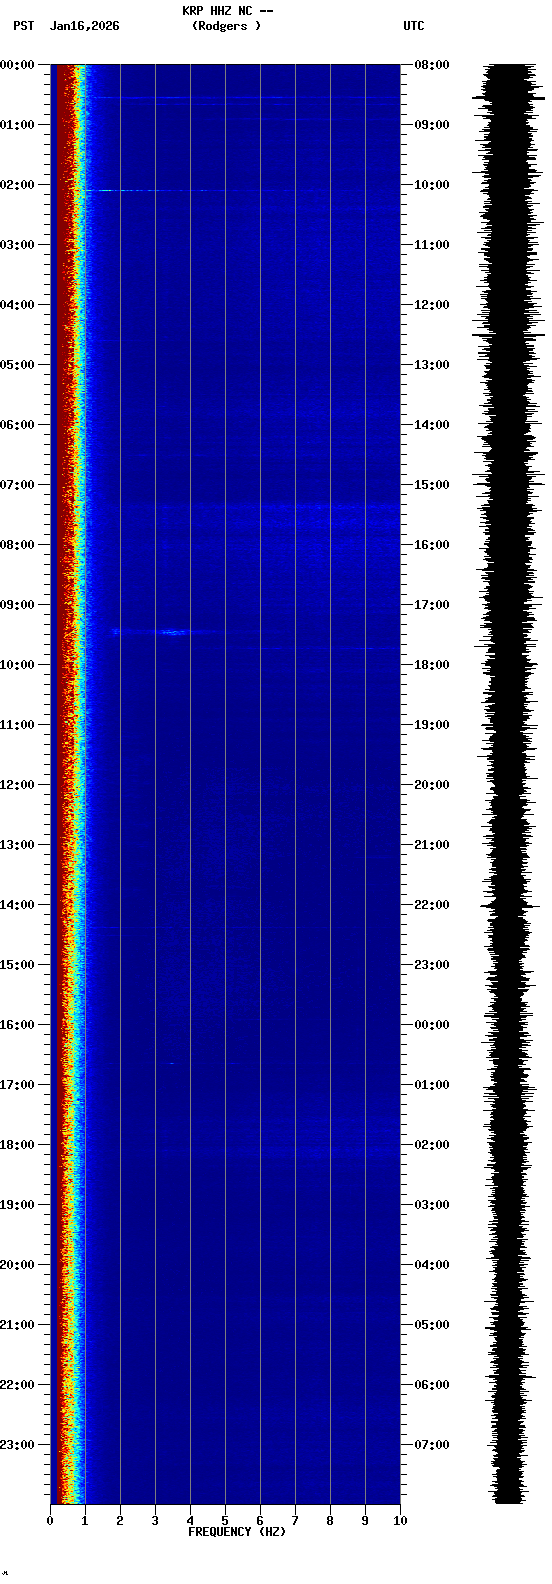The height and width of the screenshot is (1584, 552).
Task: Click the PST '03:00' time label
Action: (17, 245)
